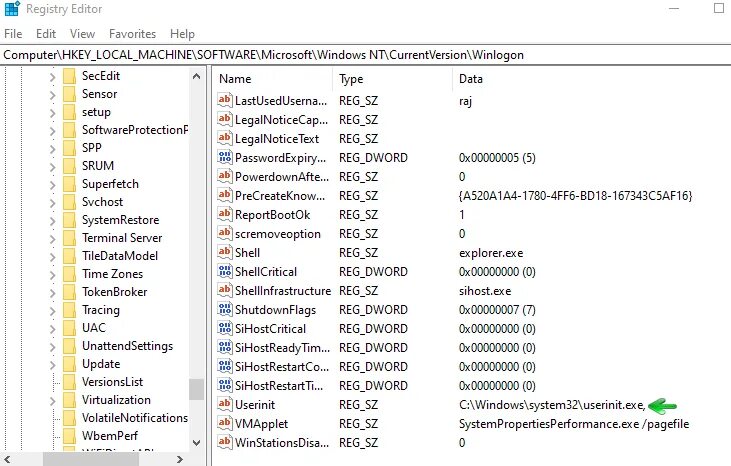This screenshot has width=731, height=466.
Task: Click the DWORD icon beside SiHostReadyTim value
Action: coord(225,348)
